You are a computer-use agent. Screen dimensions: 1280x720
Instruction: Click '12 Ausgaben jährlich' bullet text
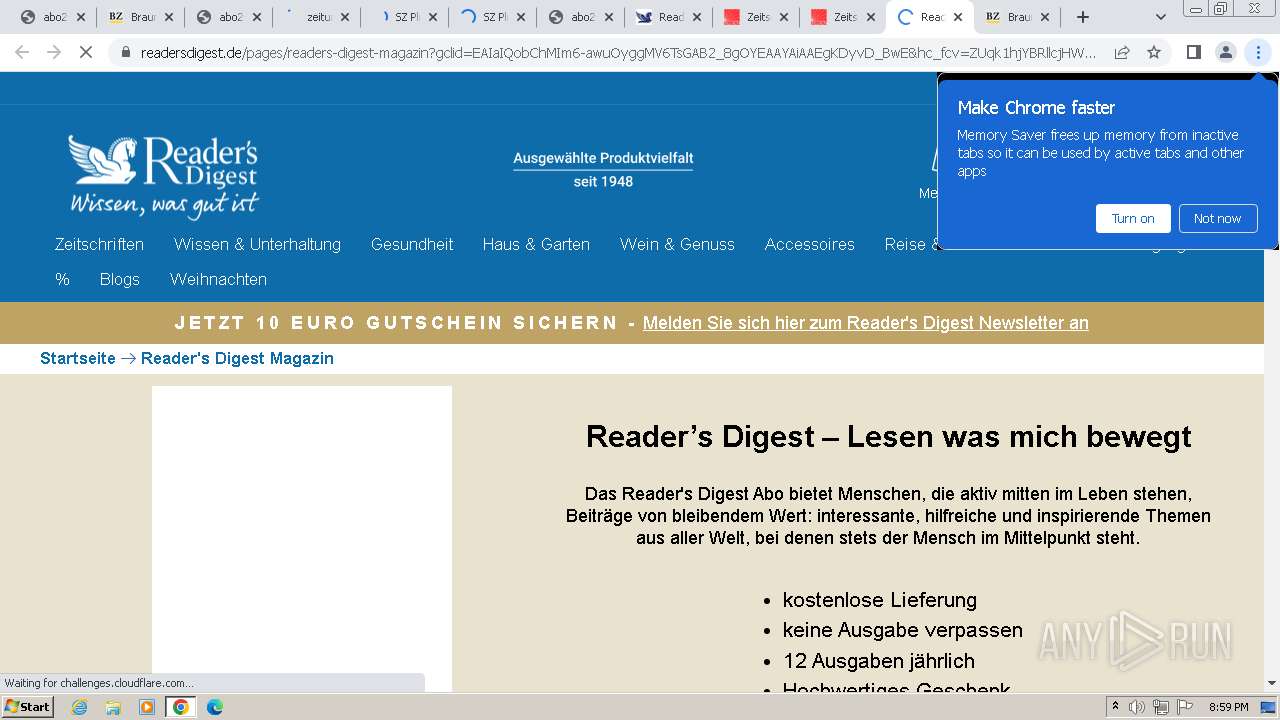point(879,661)
